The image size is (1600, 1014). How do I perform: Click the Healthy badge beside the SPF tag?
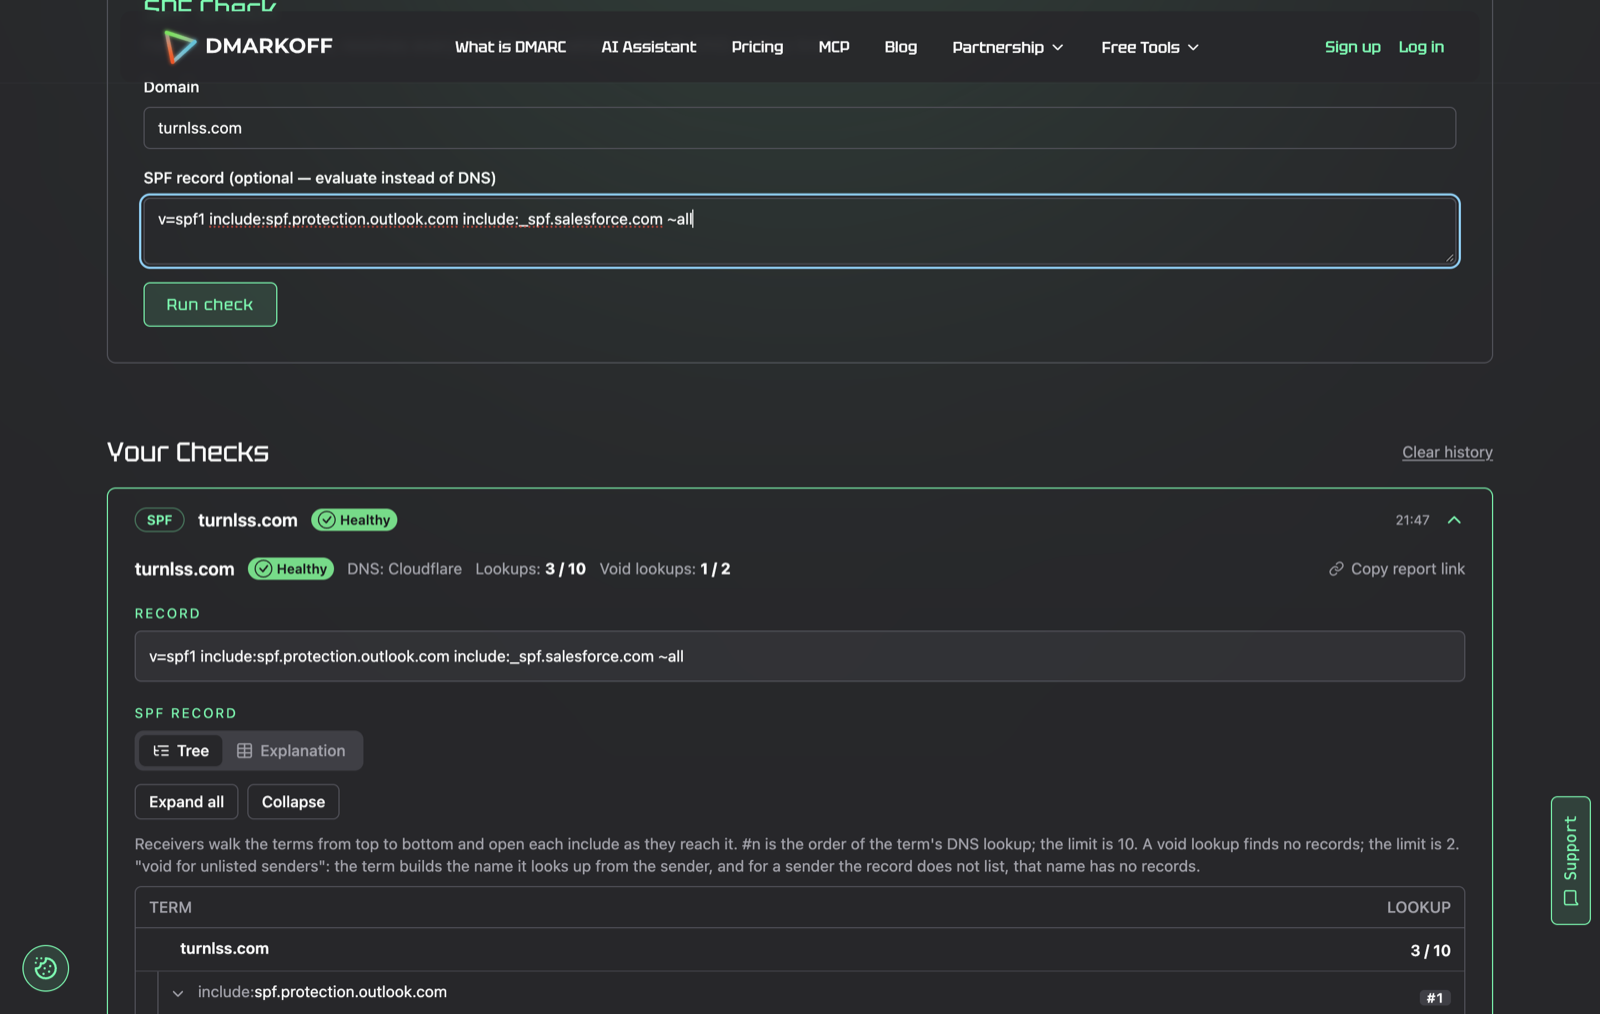pyautogui.click(x=354, y=520)
